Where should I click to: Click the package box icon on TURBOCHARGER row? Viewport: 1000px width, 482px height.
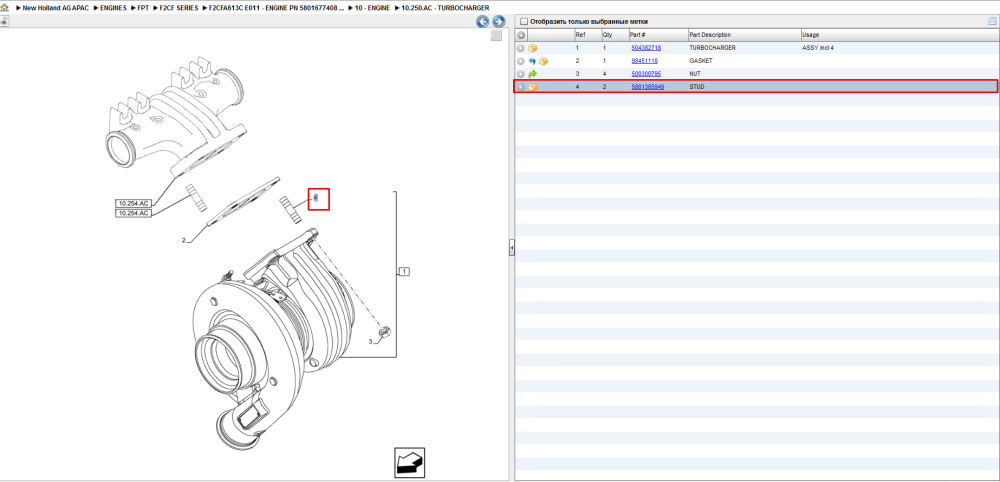pyautogui.click(x=533, y=48)
